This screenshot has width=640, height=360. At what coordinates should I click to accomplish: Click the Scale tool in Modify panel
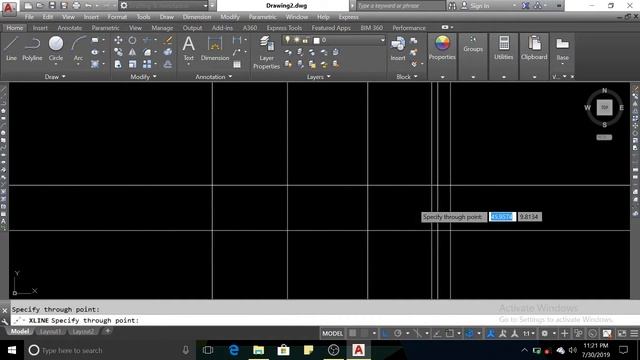132,64
